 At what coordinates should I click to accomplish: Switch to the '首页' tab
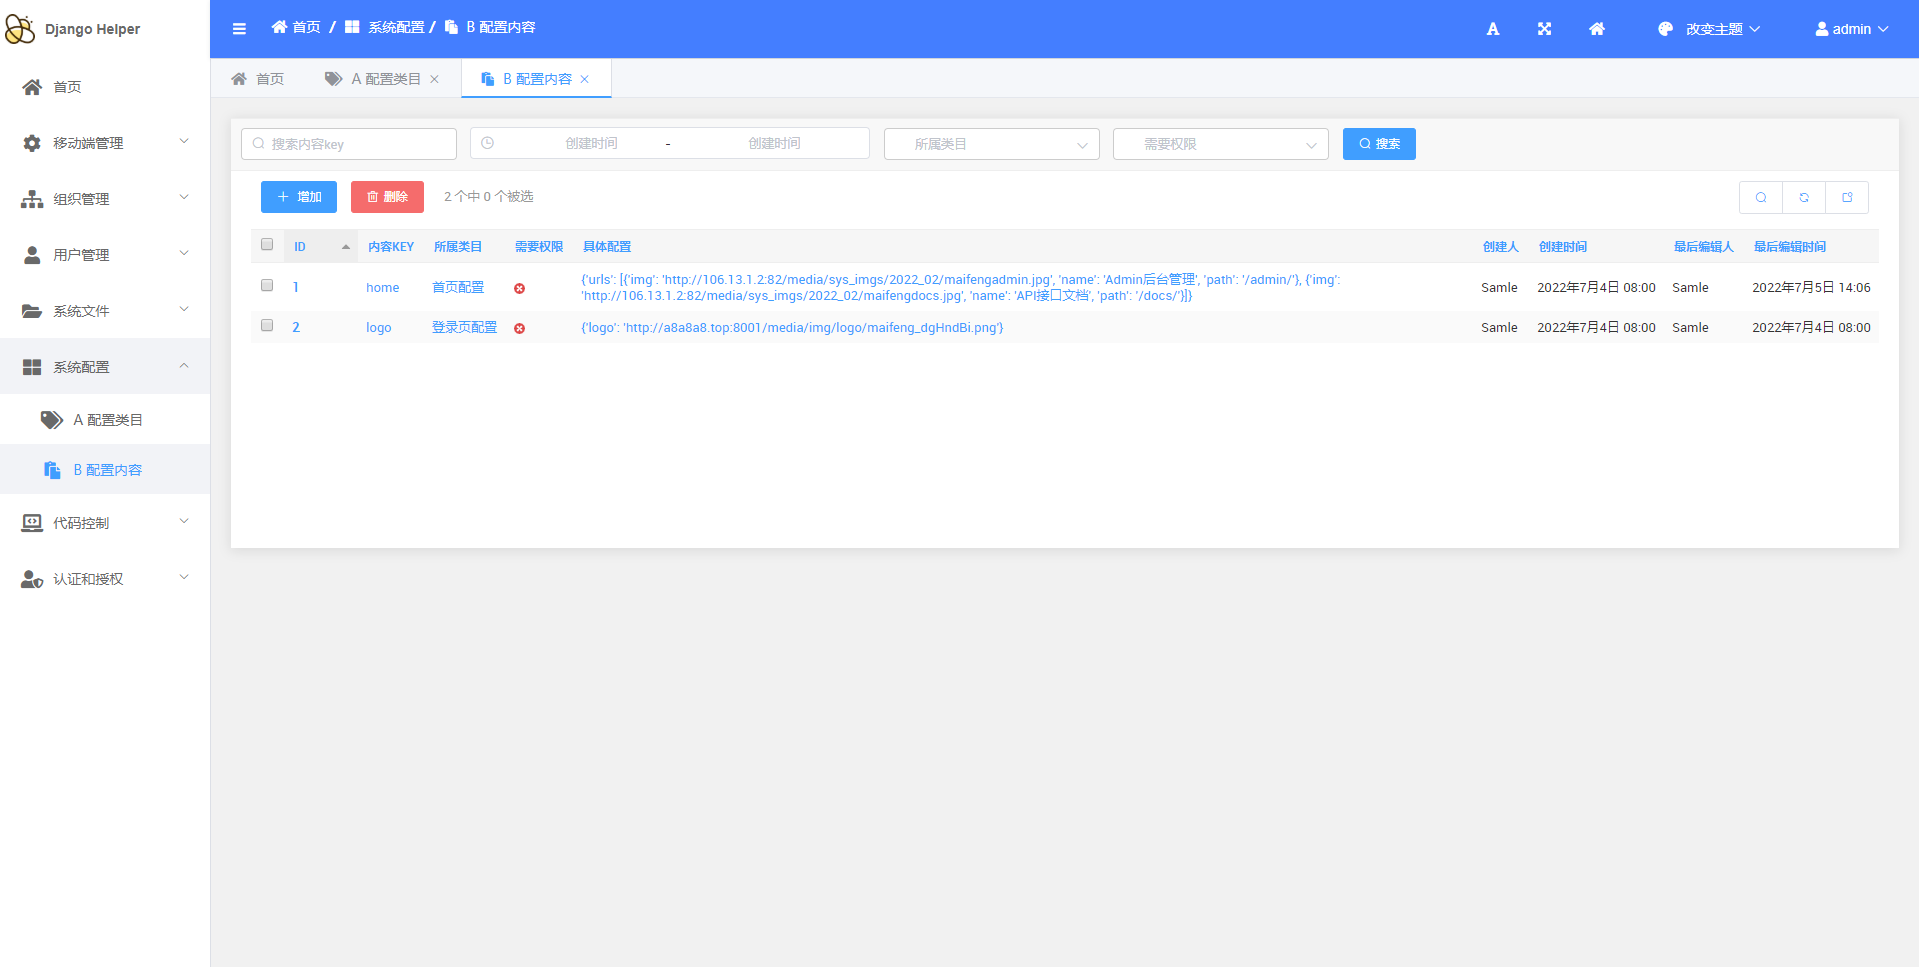258,79
